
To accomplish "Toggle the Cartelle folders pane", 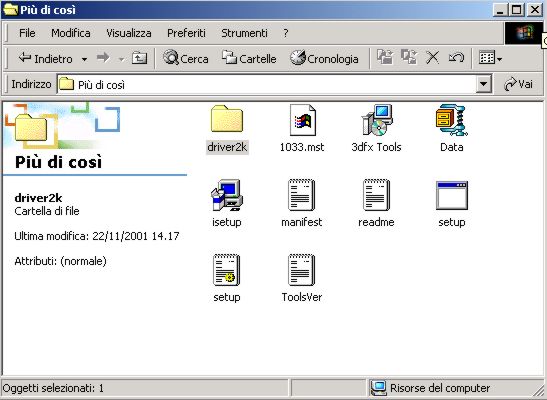I will coord(249,58).
